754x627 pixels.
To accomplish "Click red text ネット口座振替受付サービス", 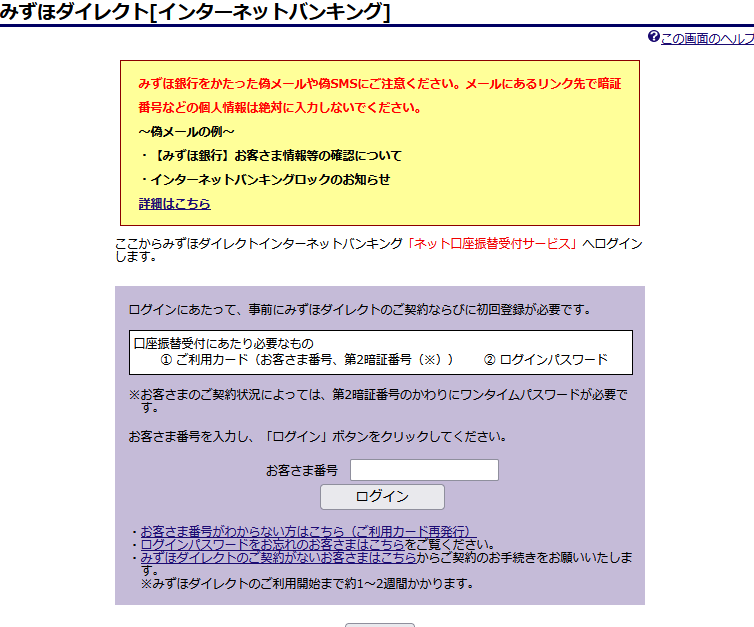I will [491, 244].
